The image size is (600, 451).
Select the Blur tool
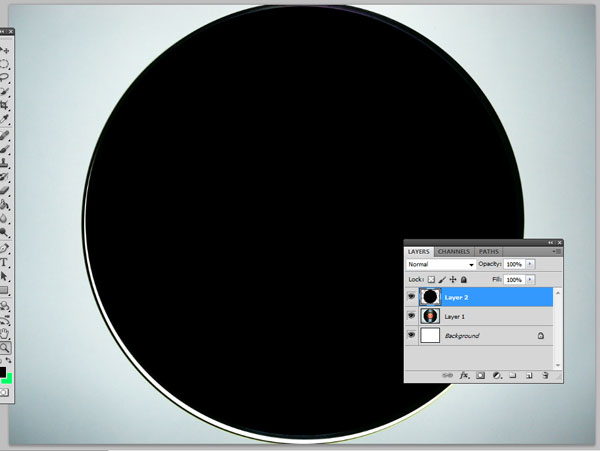tap(5, 218)
